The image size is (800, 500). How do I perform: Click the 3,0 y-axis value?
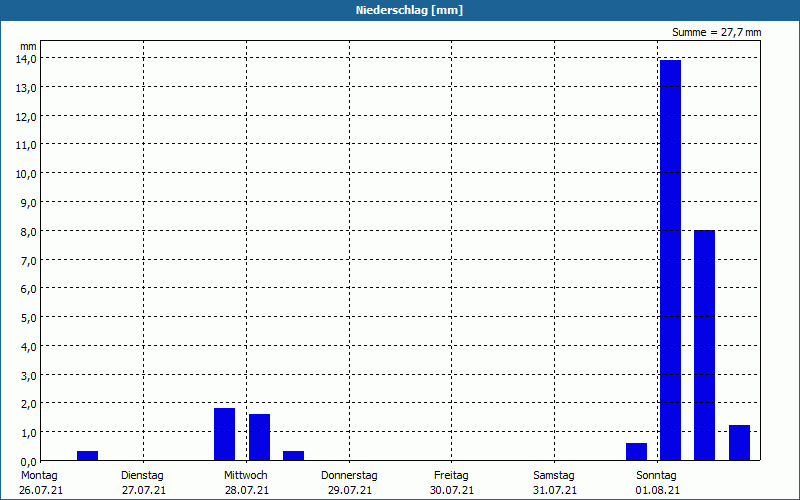pos(28,376)
